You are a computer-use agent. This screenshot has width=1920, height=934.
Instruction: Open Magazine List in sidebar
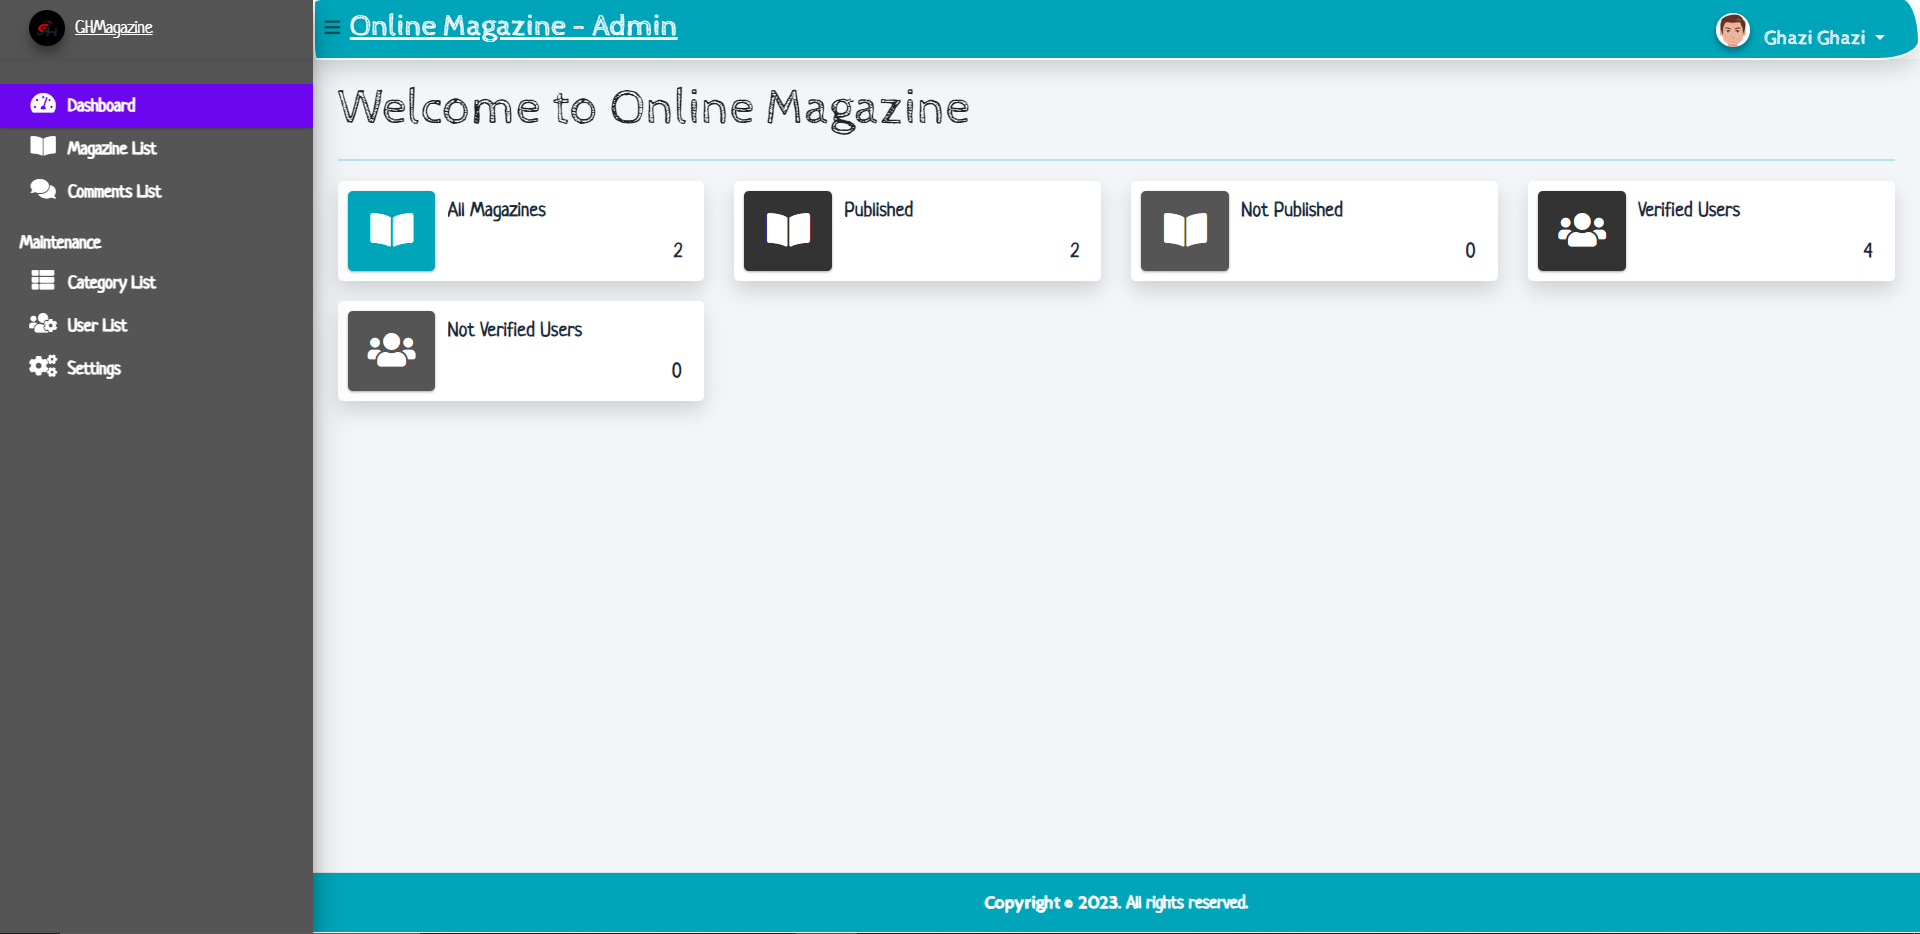(x=111, y=148)
